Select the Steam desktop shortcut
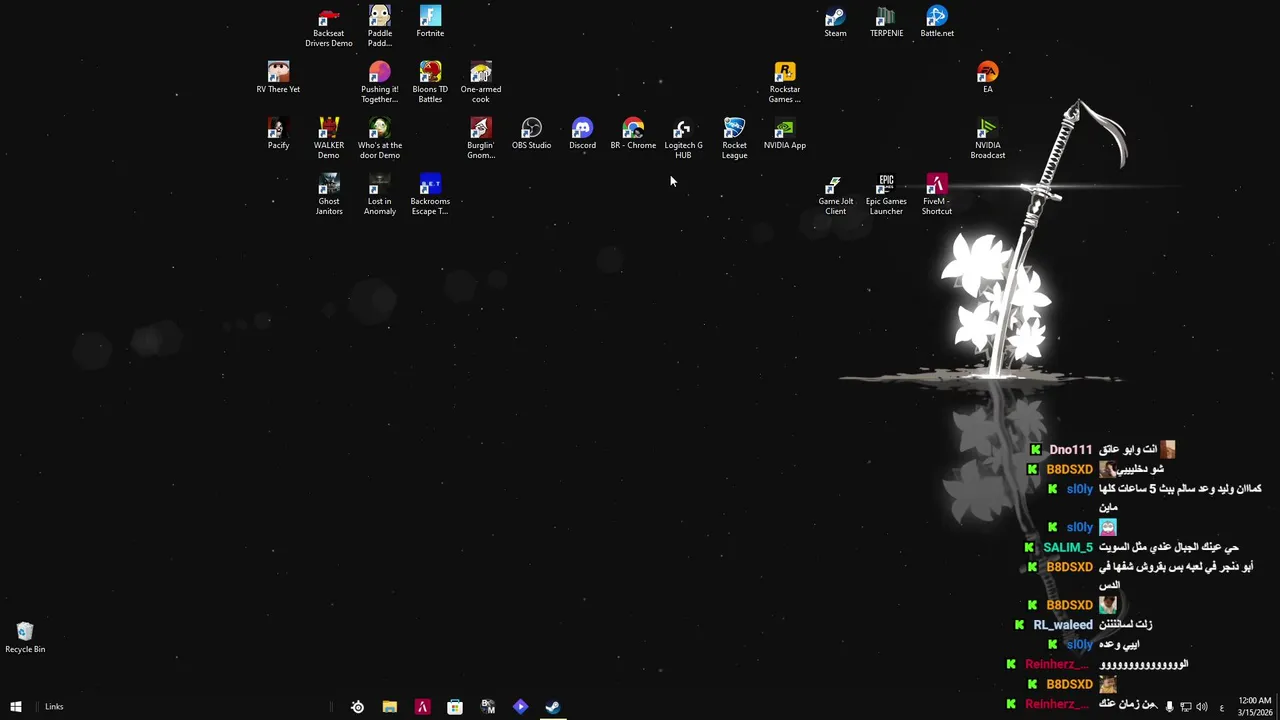 coord(835,22)
